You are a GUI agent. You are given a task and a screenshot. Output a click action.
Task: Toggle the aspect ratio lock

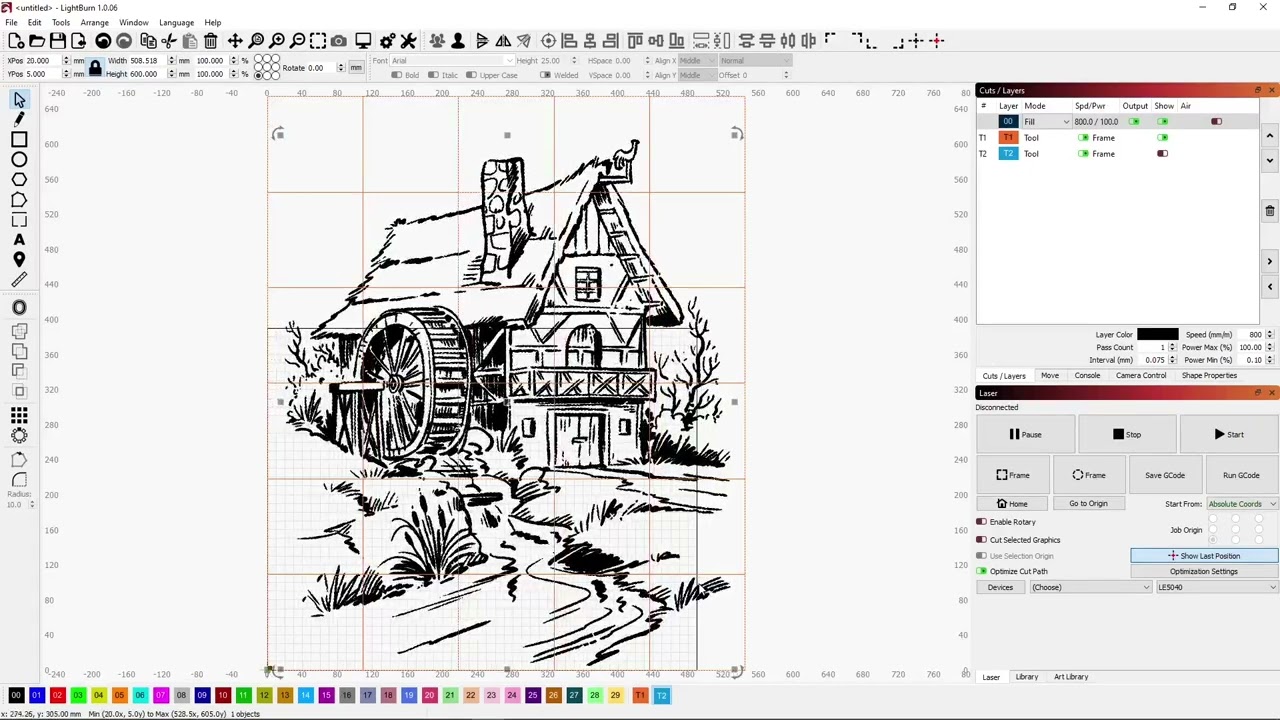[x=95, y=68]
